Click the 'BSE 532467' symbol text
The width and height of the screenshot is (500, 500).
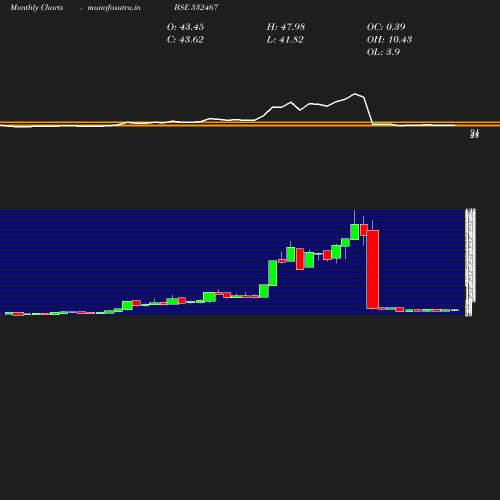196,7
